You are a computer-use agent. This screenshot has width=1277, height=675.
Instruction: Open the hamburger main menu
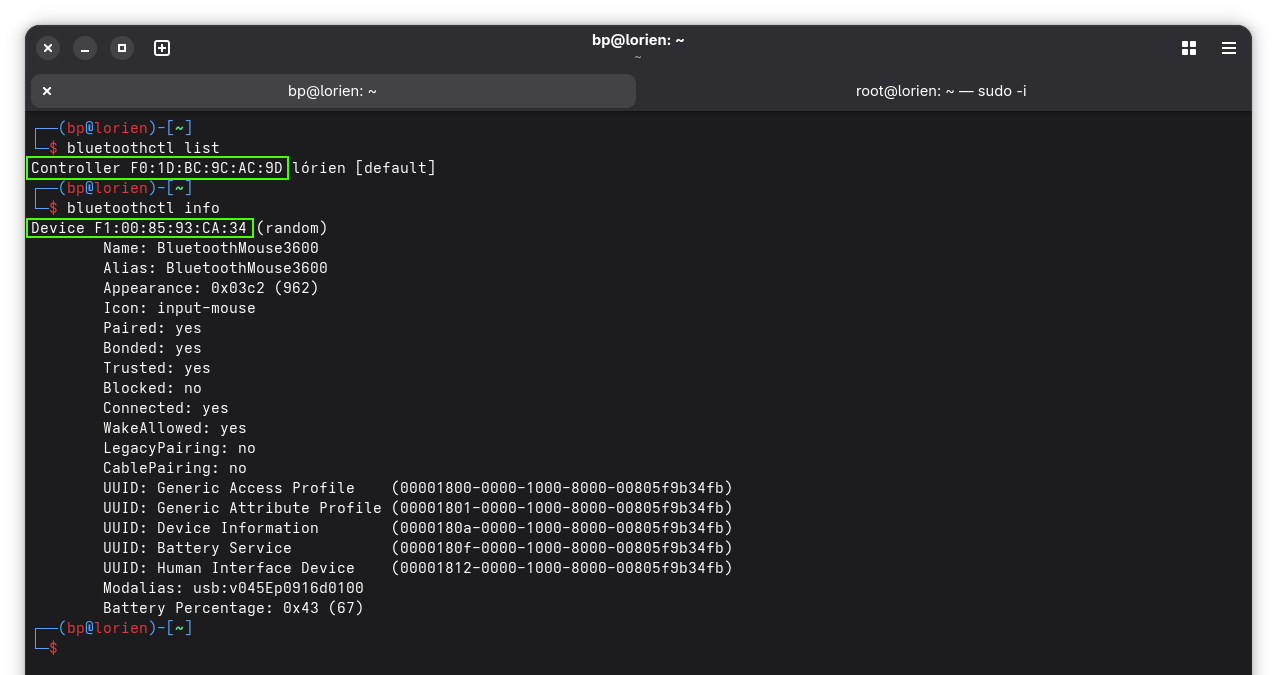pos(1229,48)
